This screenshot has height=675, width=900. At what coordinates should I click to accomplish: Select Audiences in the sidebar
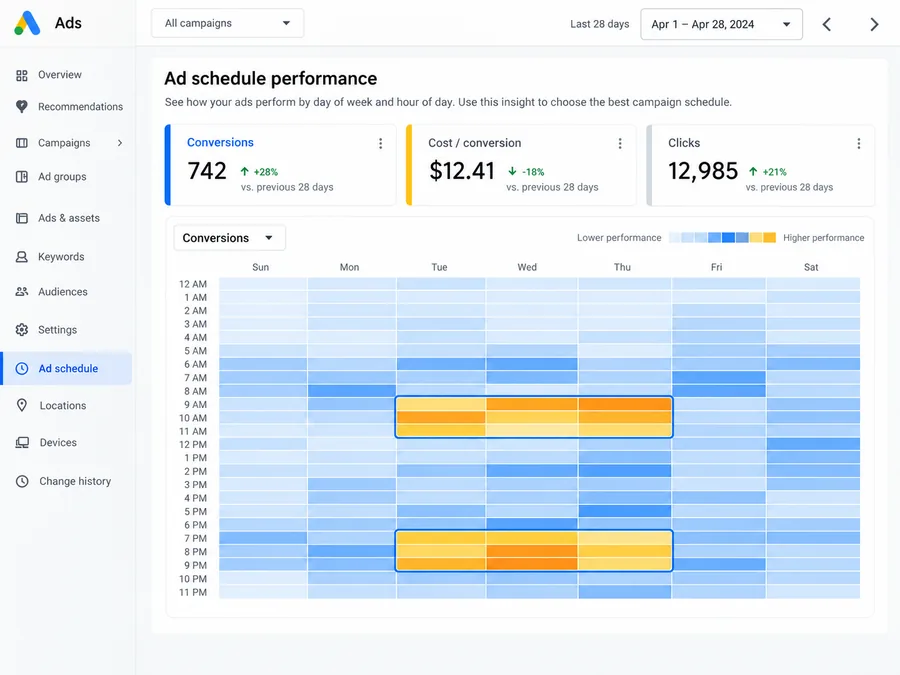[63, 292]
